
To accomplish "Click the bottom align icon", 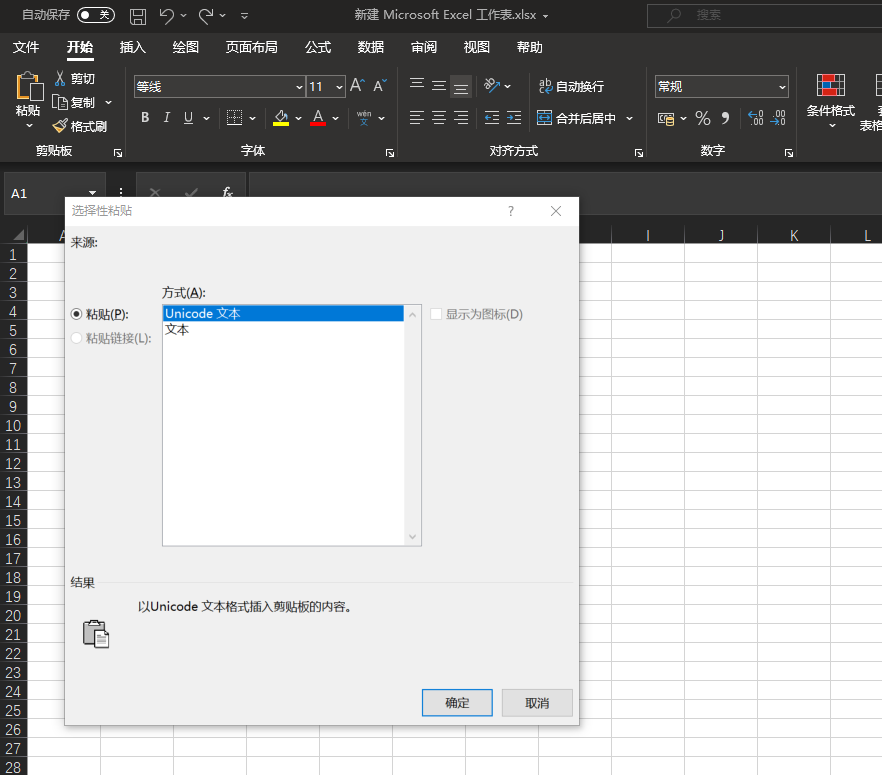I will [461, 86].
